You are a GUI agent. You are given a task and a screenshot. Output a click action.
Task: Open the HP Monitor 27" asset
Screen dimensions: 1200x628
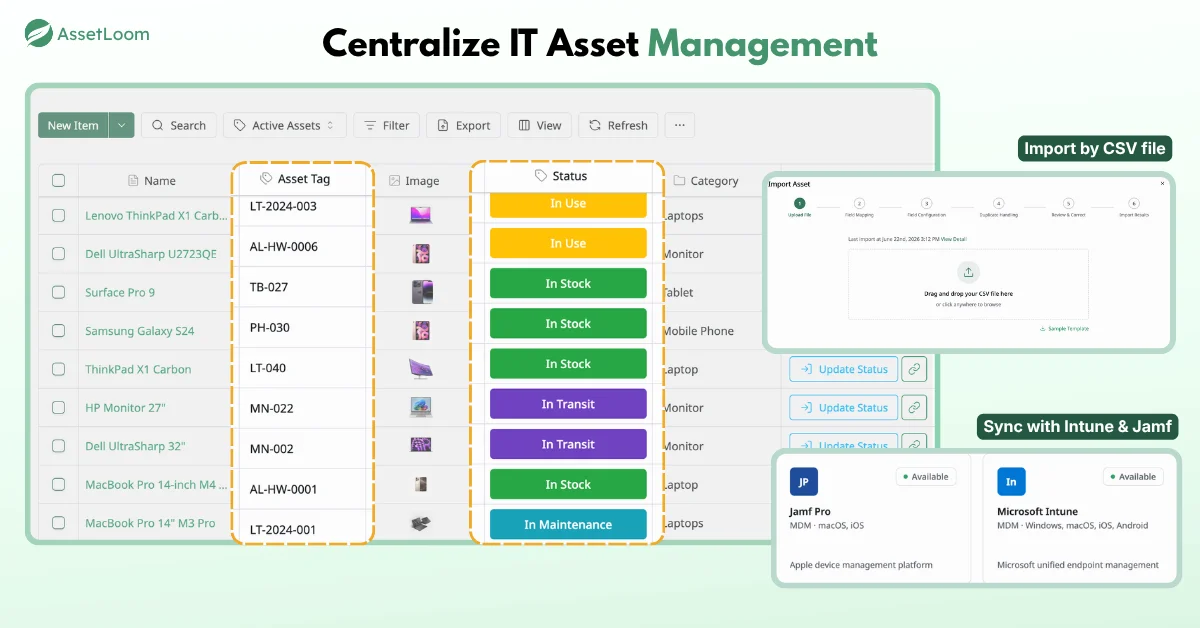pyautogui.click(x=125, y=408)
